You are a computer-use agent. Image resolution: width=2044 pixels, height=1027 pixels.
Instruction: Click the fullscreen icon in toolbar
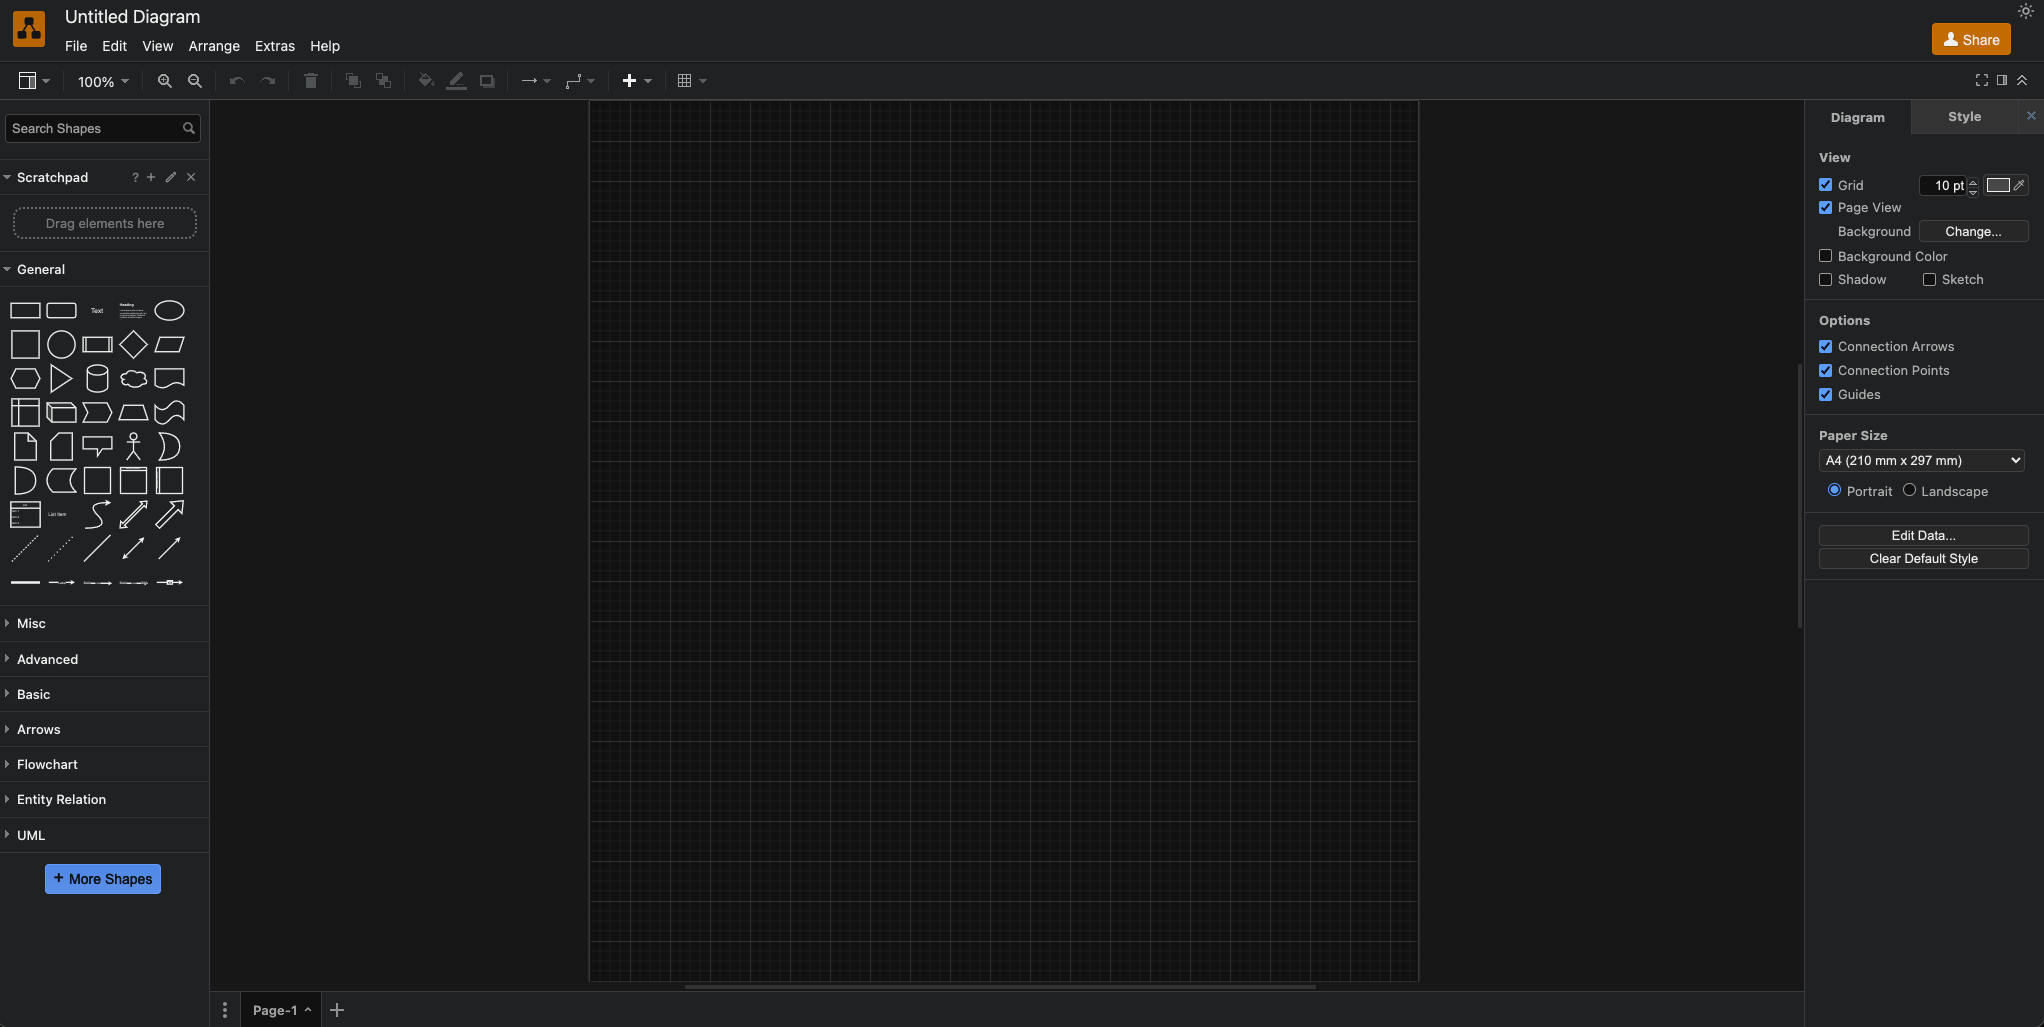[x=1981, y=80]
